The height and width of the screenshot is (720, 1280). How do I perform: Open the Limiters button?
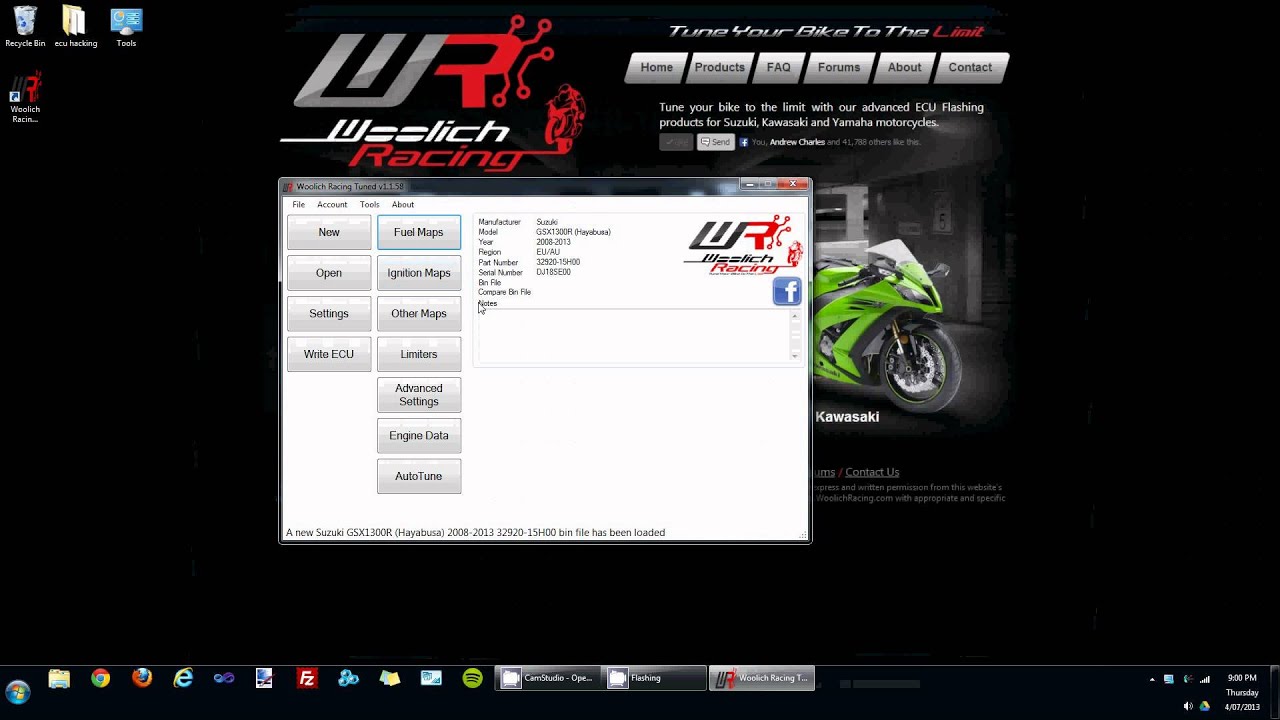tap(419, 354)
